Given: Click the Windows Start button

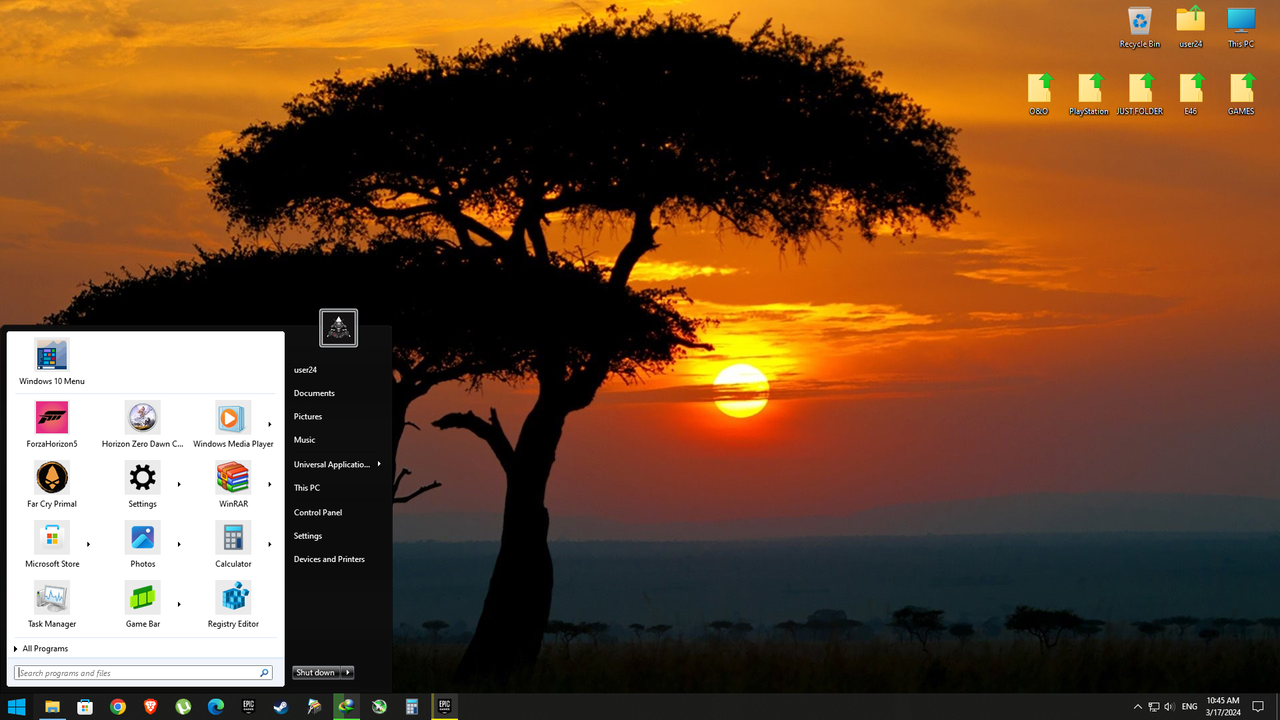Looking at the screenshot, I should 16,706.
